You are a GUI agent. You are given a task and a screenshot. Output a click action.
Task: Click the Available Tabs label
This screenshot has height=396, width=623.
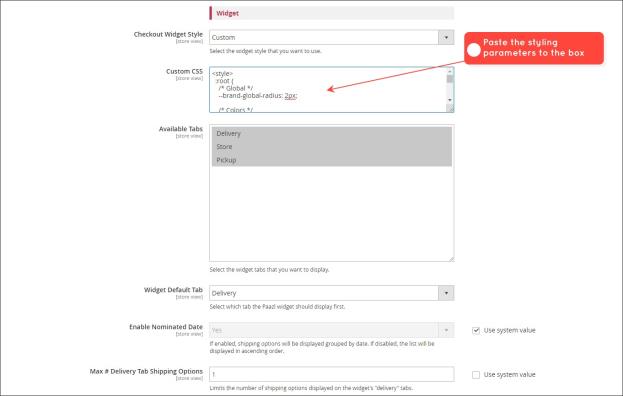(181, 129)
